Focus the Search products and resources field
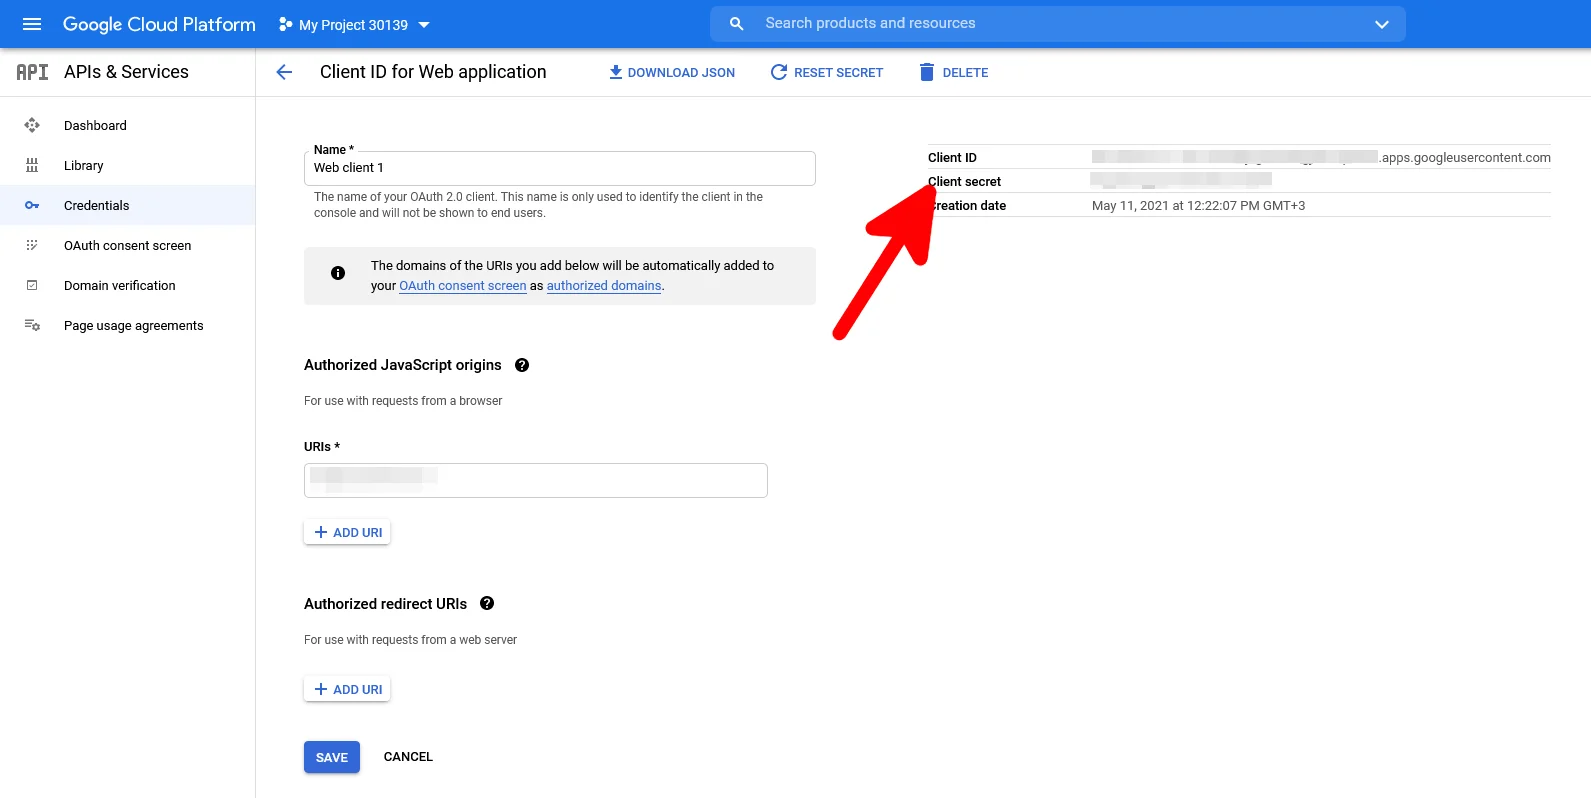The image size is (1591, 798). pos(1058,24)
